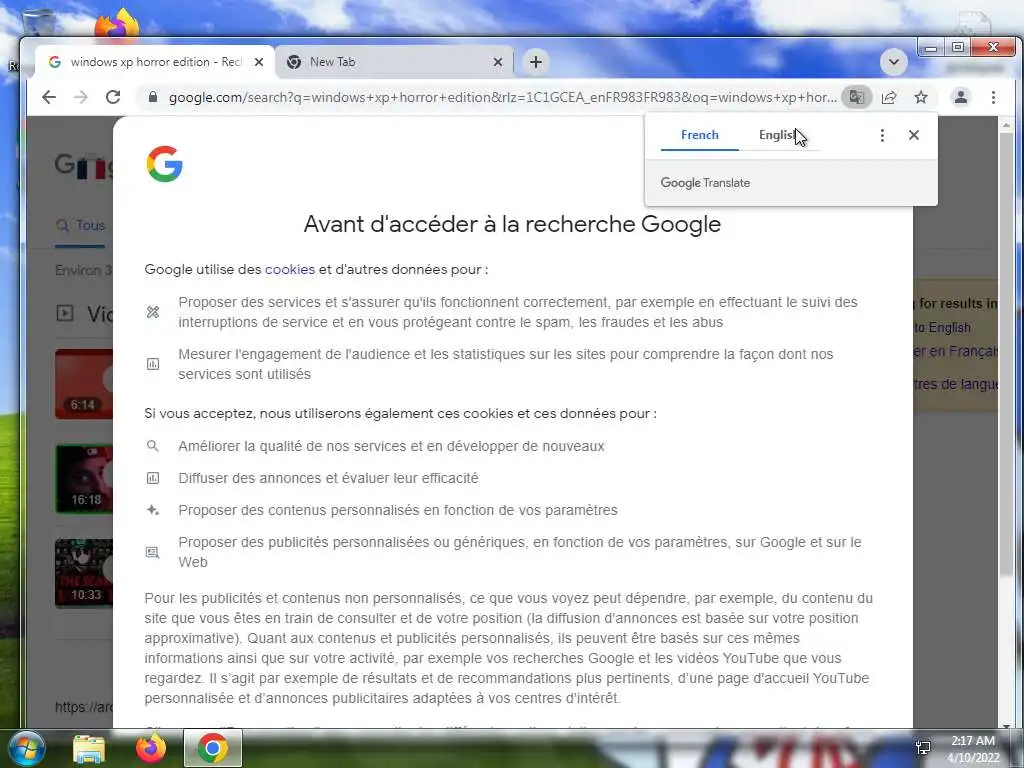
Task: Select French in the translate popup
Action: [699, 135]
